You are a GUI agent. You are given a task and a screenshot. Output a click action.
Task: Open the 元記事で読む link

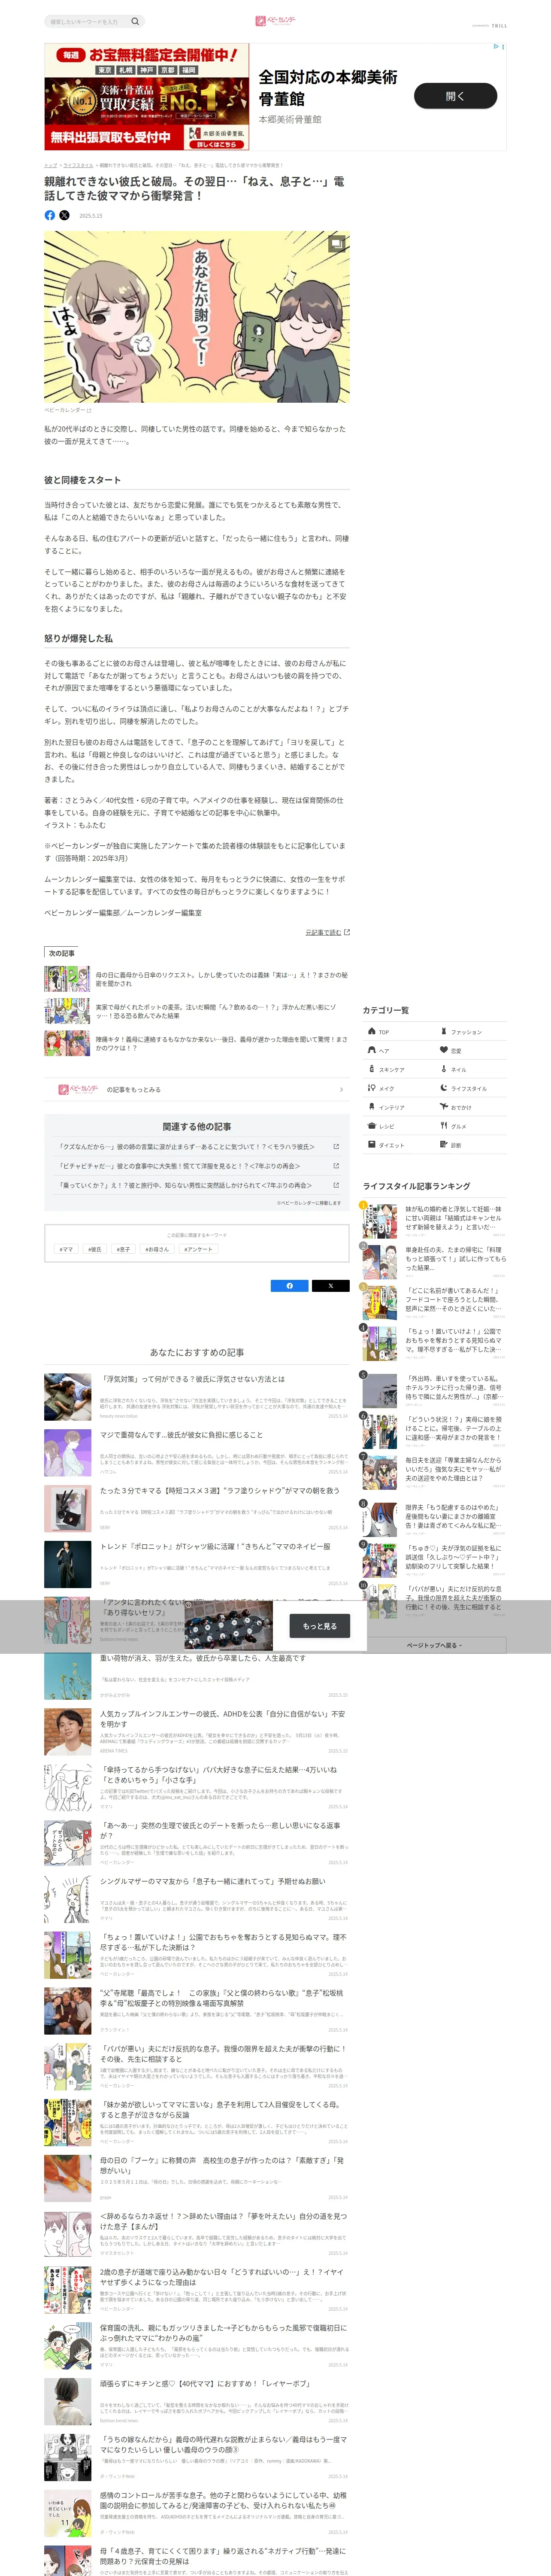click(x=327, y=932)
